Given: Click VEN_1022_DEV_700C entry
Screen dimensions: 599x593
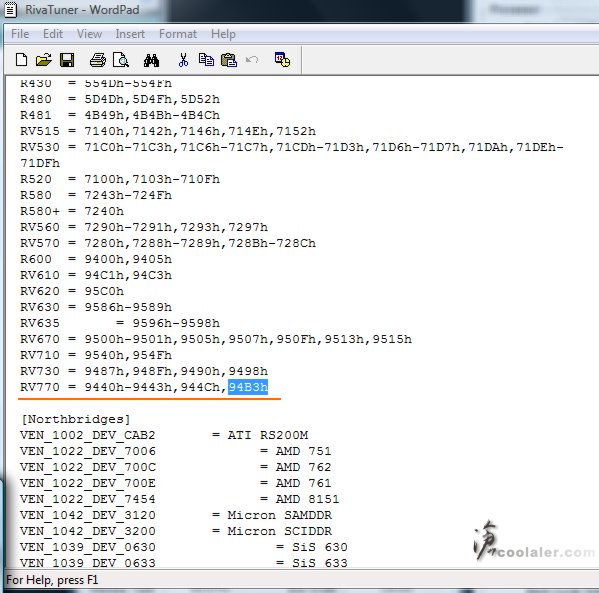Looking at the screenshot, I should (x=87, y=467).
